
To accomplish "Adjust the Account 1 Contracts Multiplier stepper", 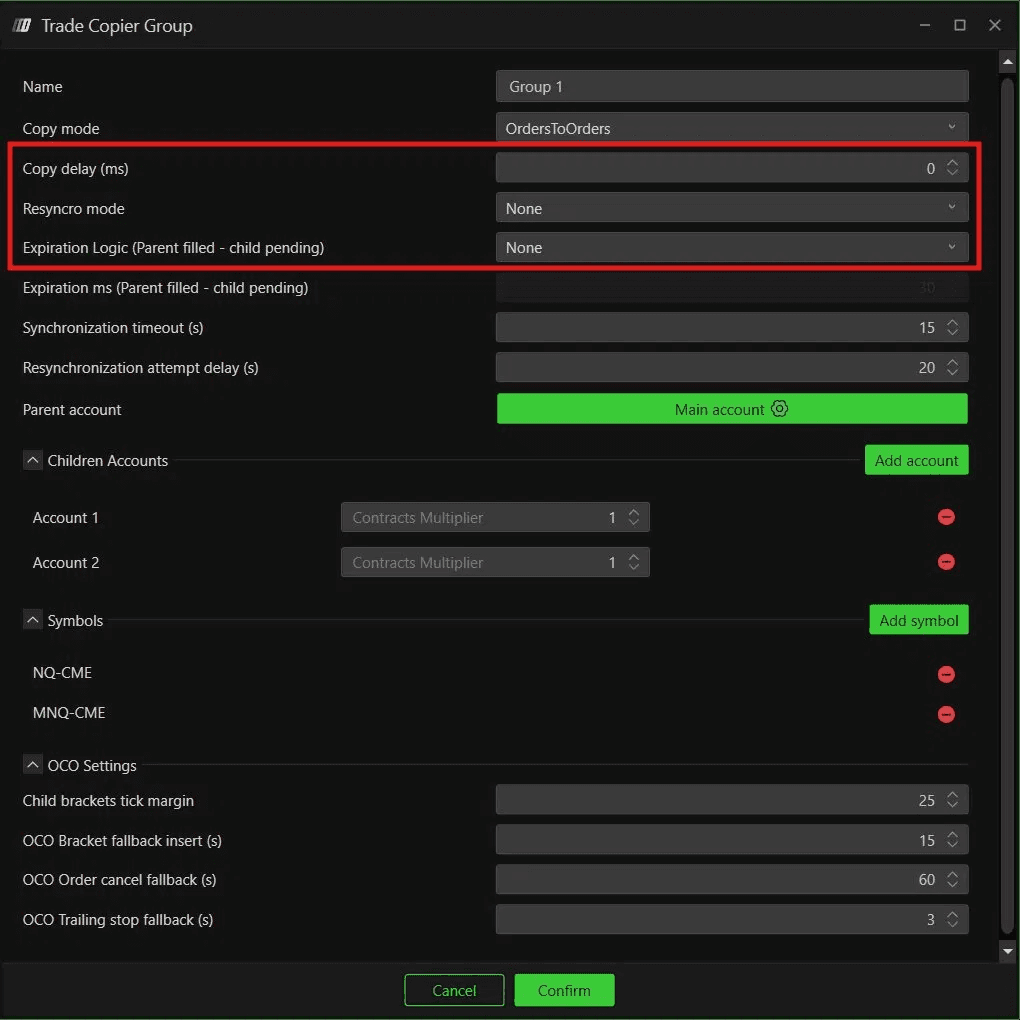I will pos(634,517).
